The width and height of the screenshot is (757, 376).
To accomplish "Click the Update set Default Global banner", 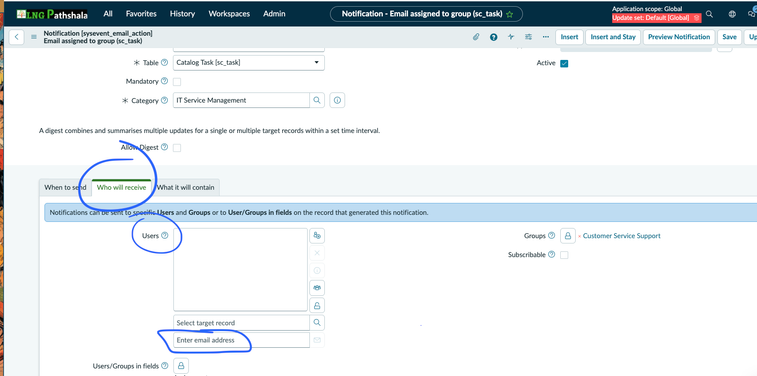I will pos(657,18).
